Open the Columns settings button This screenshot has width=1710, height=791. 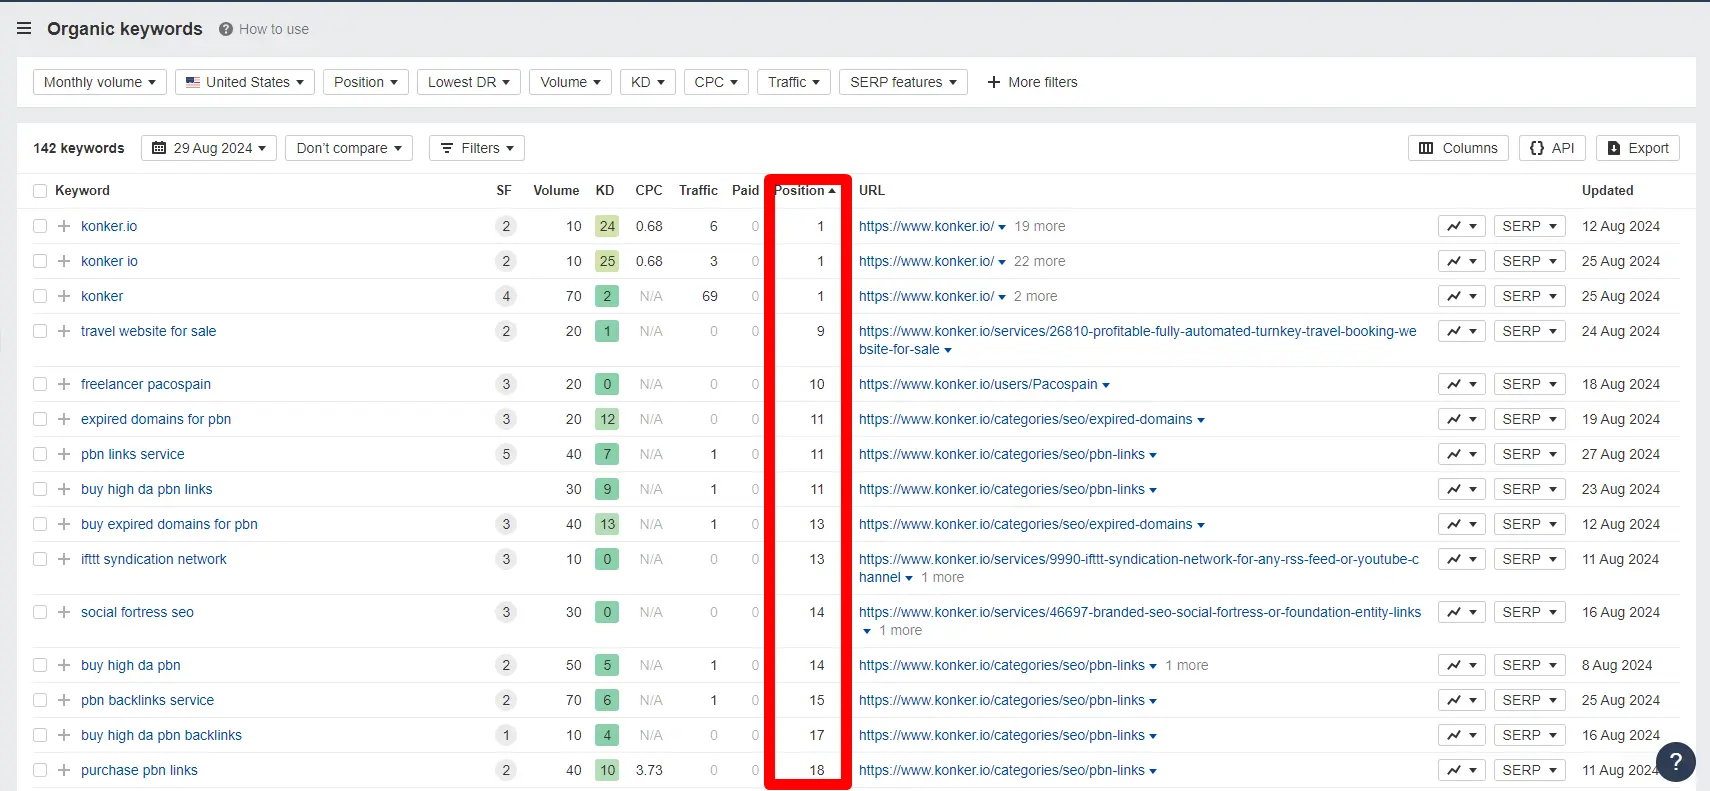[1458, 148]
